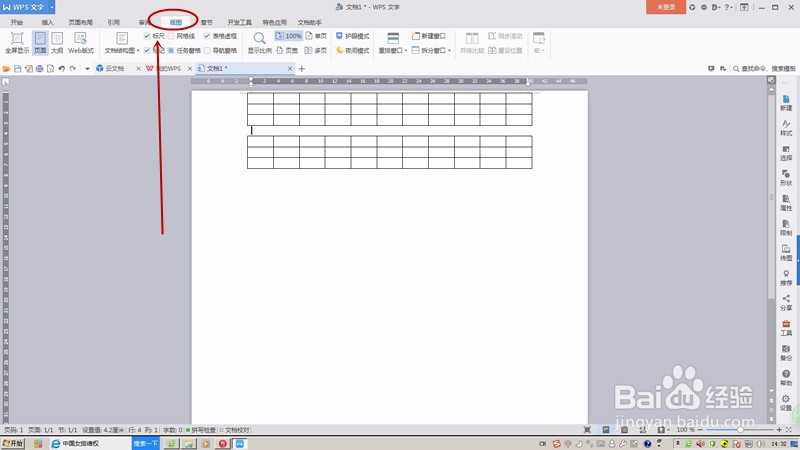The image size is (800, 450).
Task: Click the Undo arrow icon
Action: [62, 68]
